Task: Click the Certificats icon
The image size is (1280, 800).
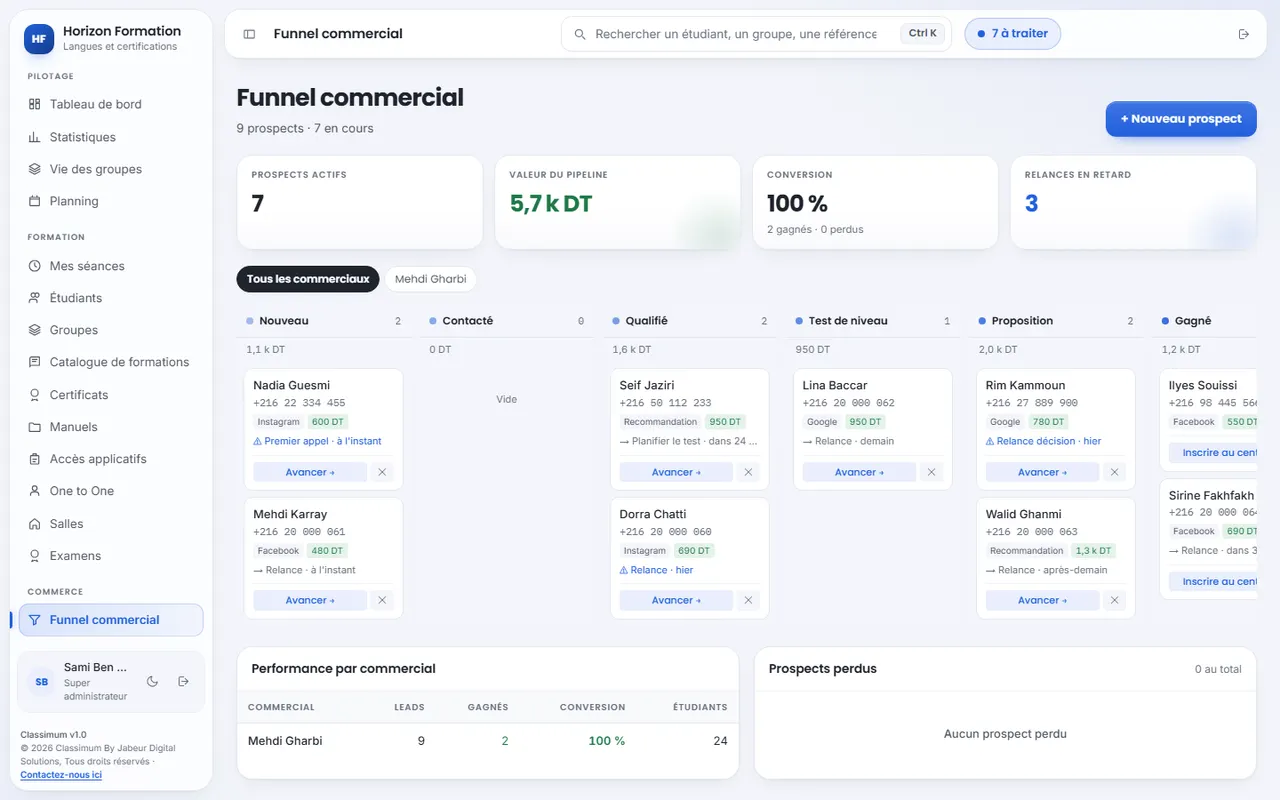Action: pos(35,395)
